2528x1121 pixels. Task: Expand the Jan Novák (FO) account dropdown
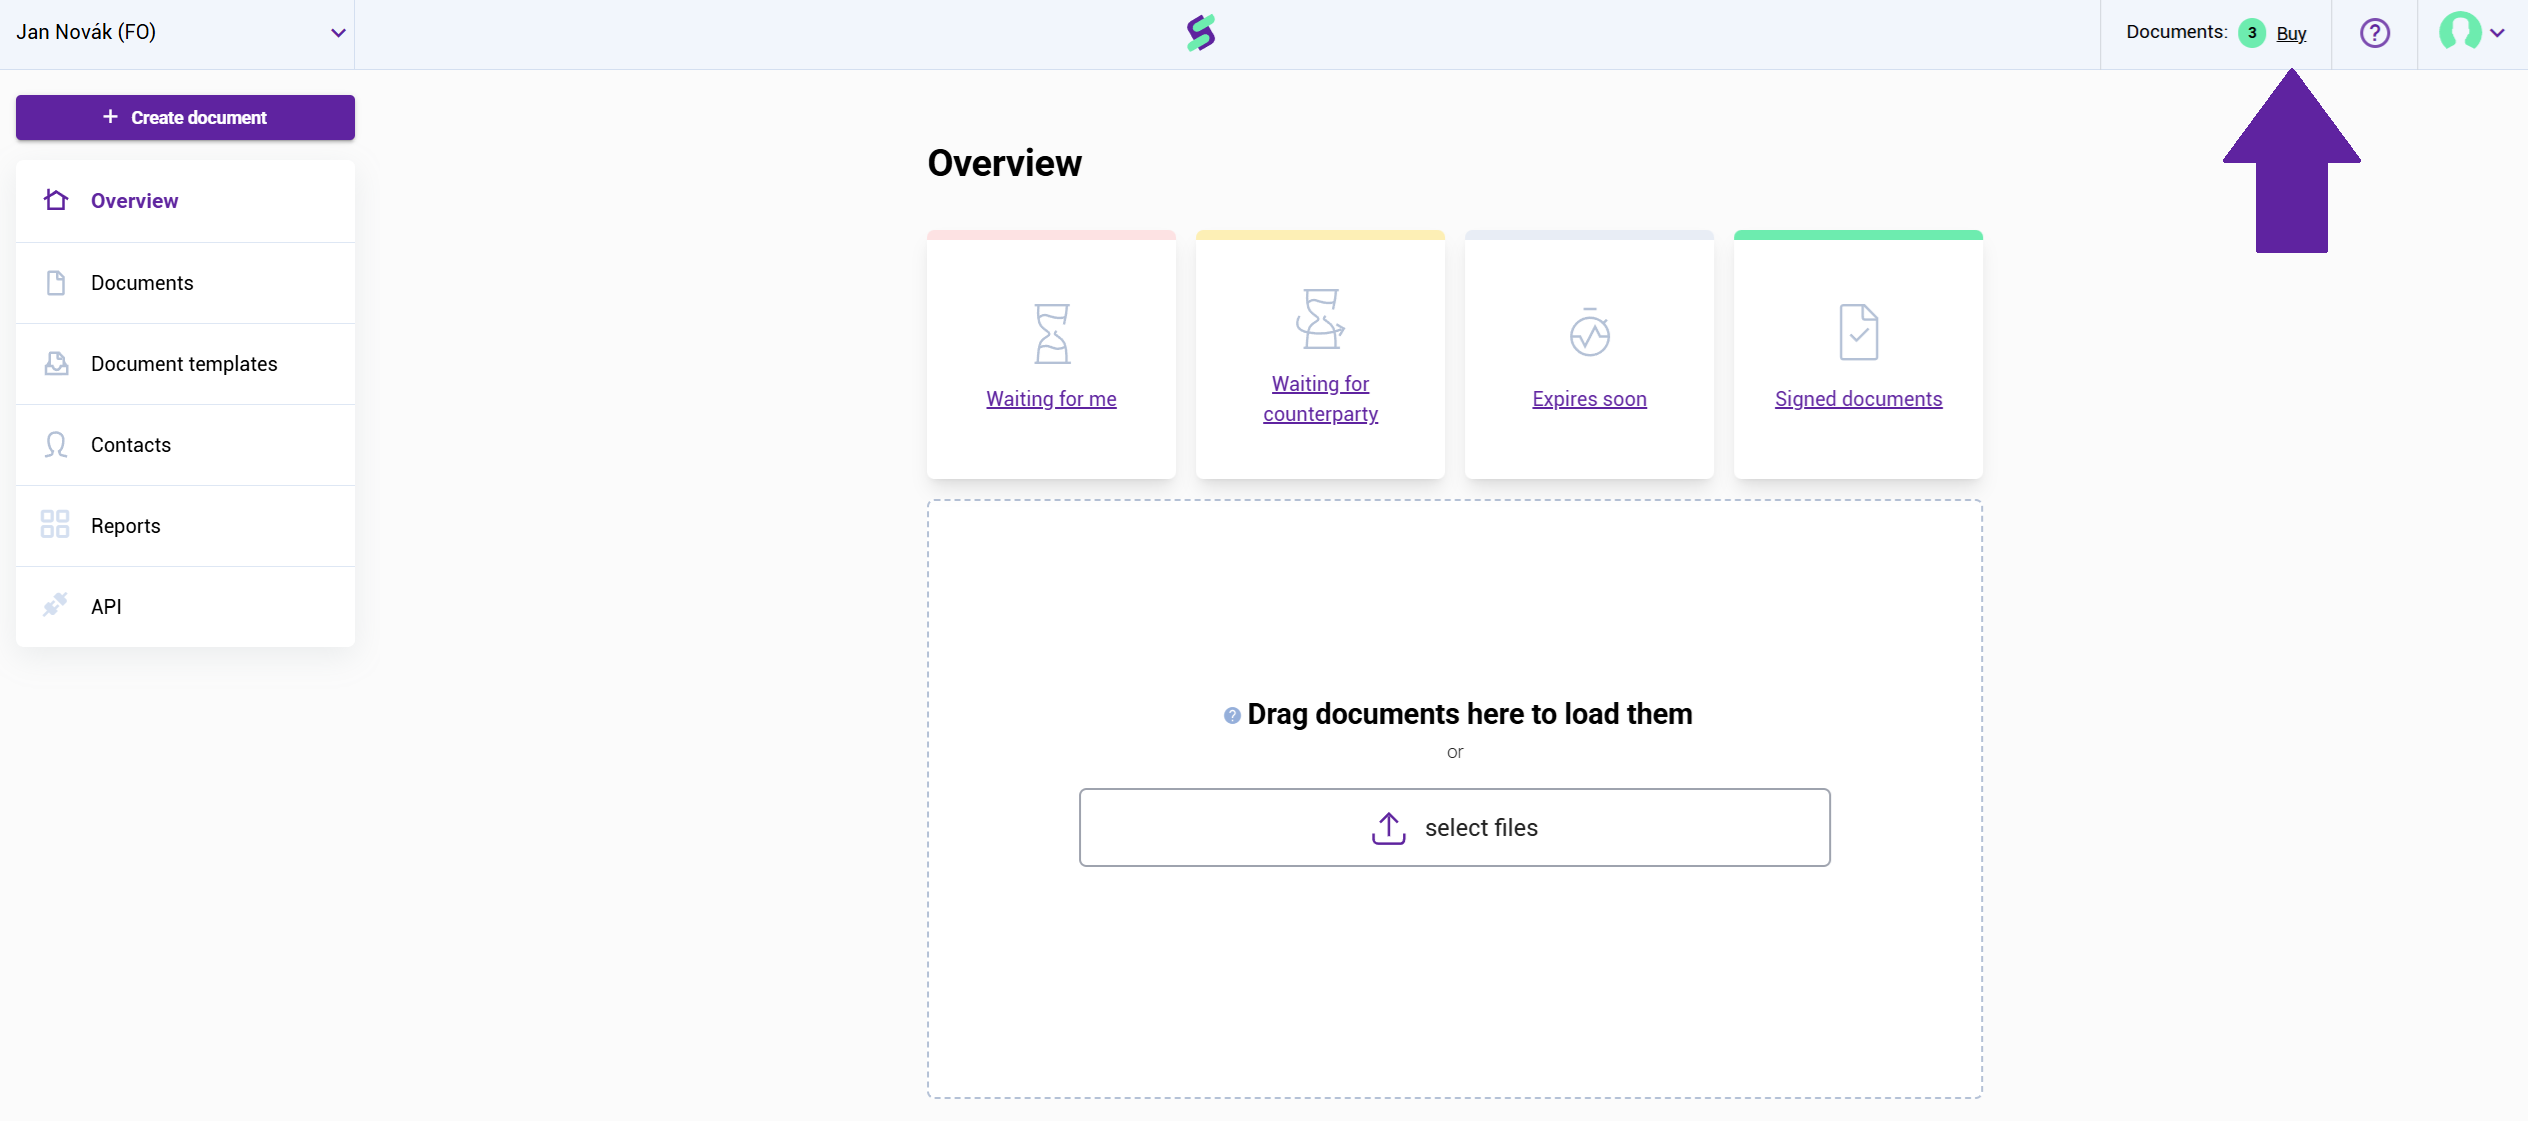click(x=338, y=33)
